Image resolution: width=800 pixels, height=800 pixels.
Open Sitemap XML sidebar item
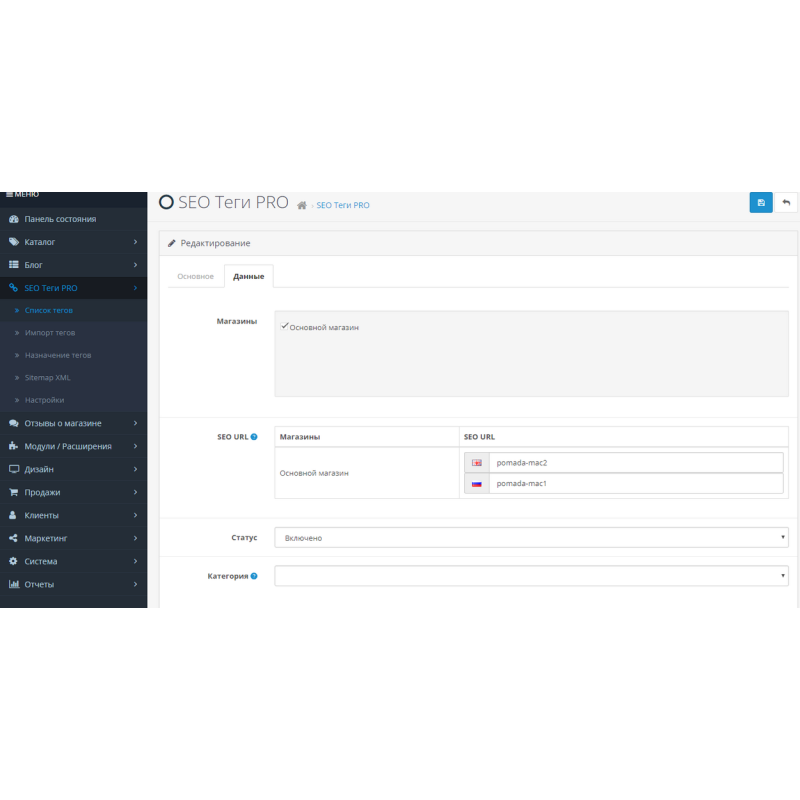tap(48, 378)
